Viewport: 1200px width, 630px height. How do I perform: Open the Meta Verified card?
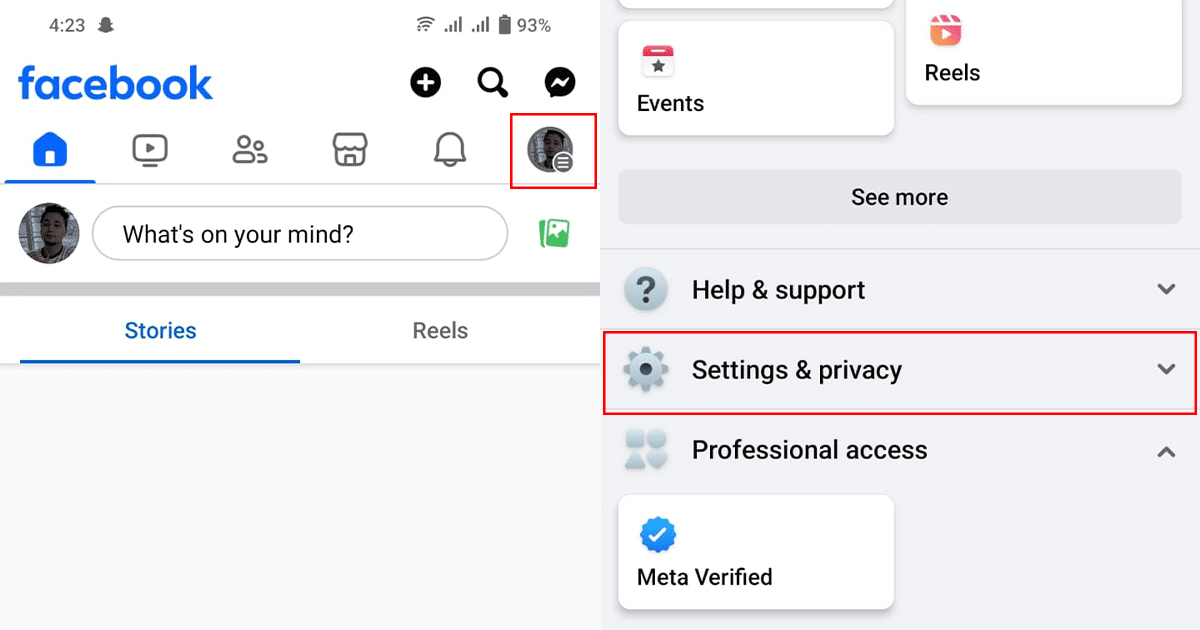(x=756, y=552)
